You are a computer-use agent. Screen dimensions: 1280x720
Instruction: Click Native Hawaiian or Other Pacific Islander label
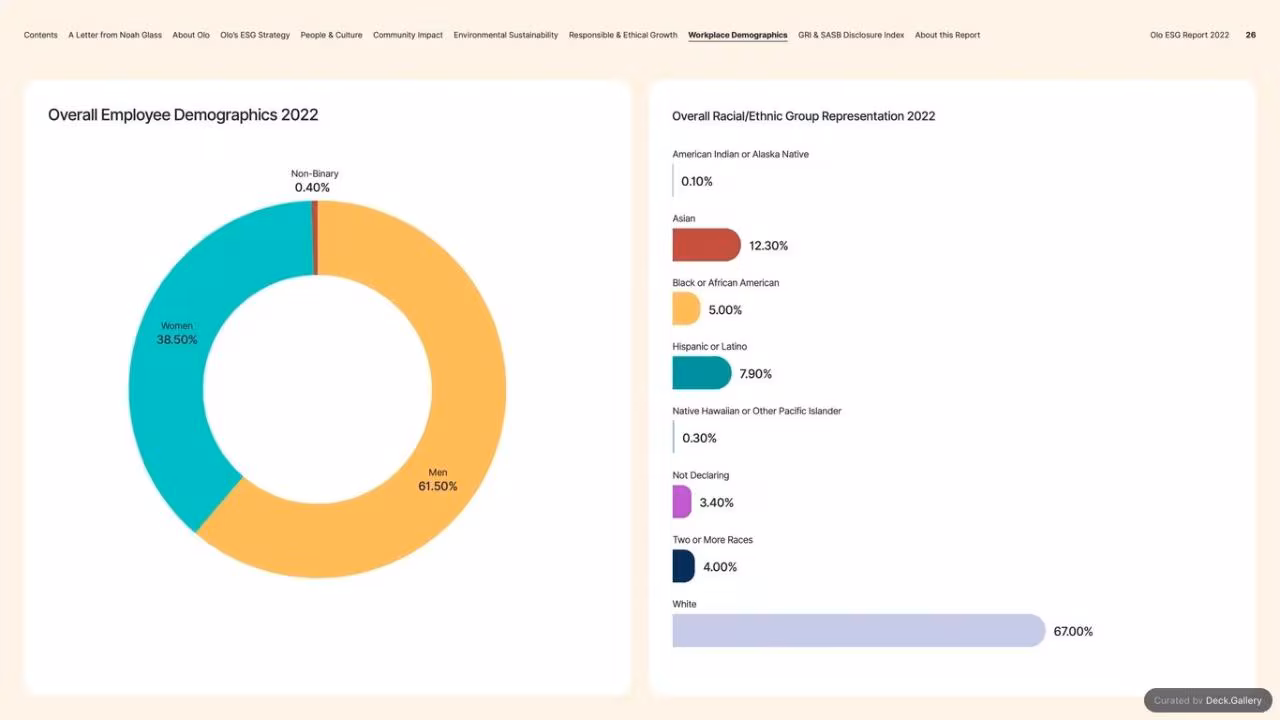coord(757,411)
